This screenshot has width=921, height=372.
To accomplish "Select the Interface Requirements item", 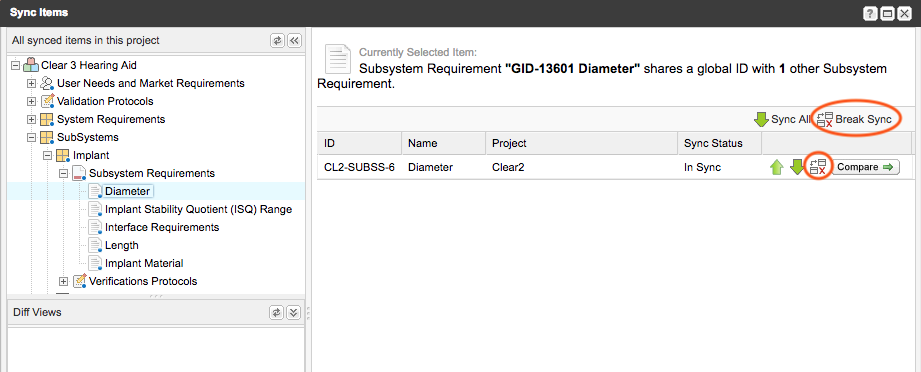I will click(162, 227).
